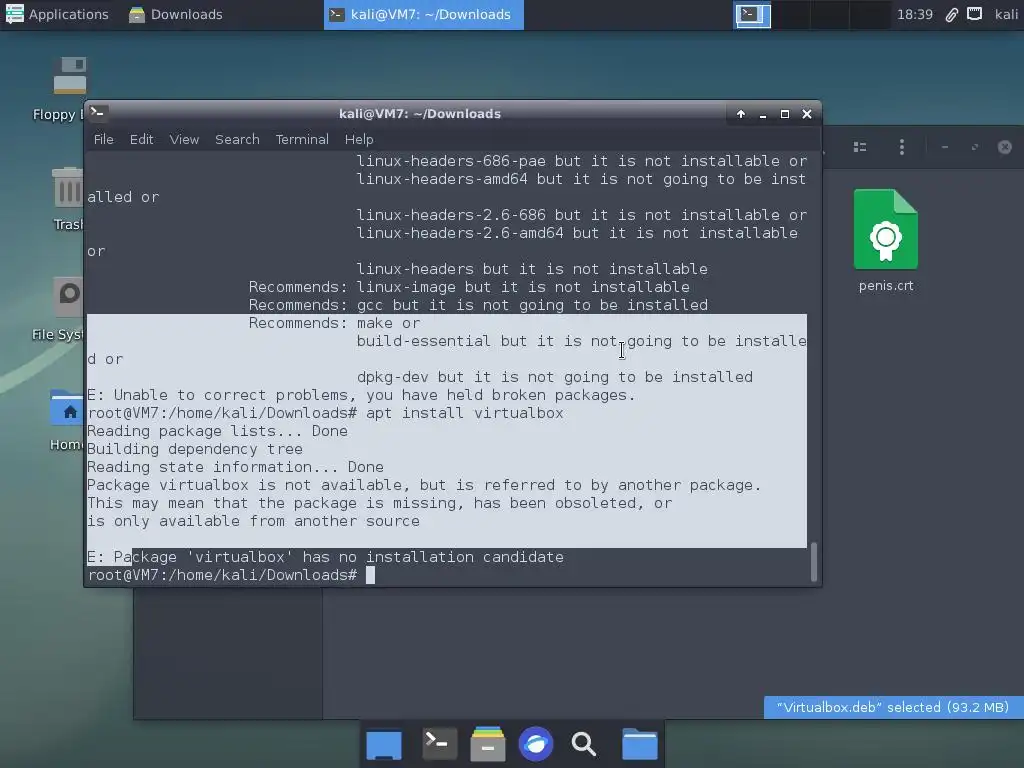Minimize the file manager window
Screen dimensions: 1024x768
pos(944,147)
